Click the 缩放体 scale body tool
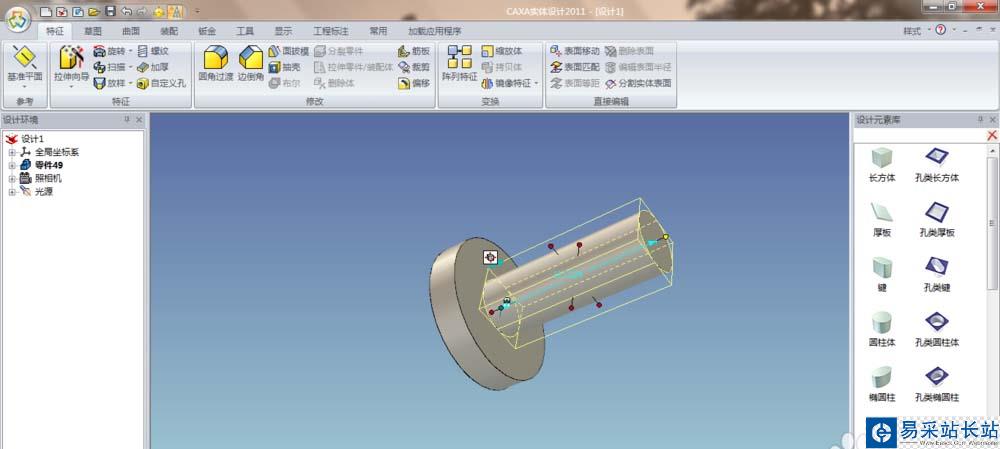 pyautogui.click(x=501, y=51)
